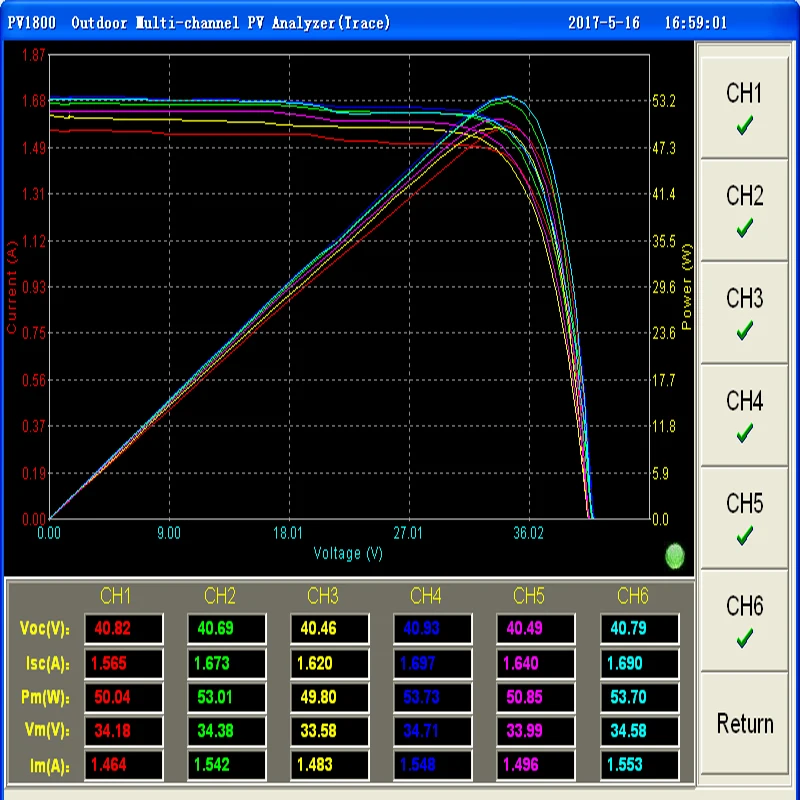Image resolution: width=800 pixels, height=800 pixels.
Task: Click the Pm(W) row label
Action: [x=44, y=697]
